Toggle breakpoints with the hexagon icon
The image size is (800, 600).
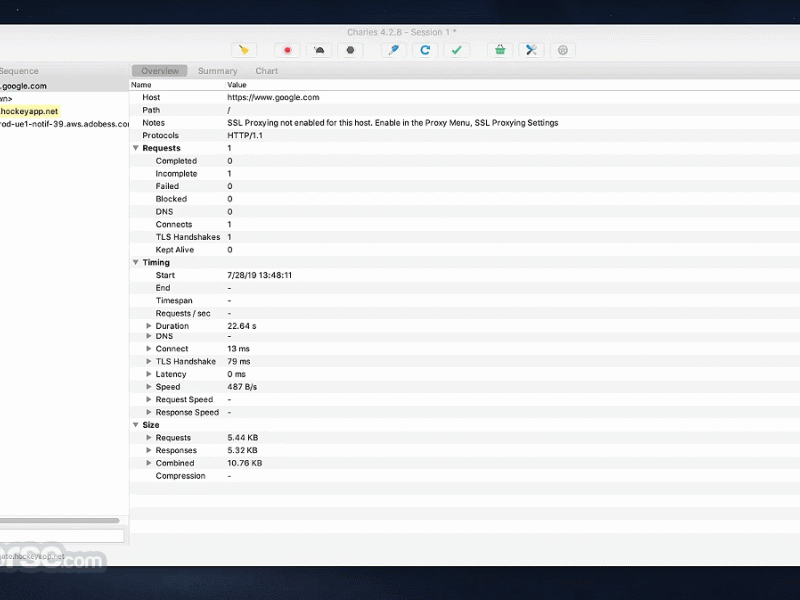[x=351, y=50]
